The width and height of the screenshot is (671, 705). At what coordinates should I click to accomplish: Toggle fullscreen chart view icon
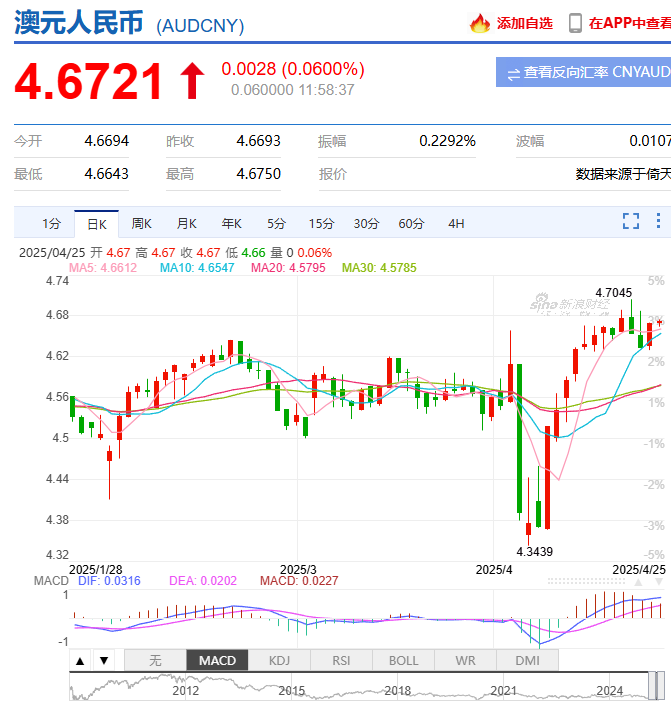(631, 221)
